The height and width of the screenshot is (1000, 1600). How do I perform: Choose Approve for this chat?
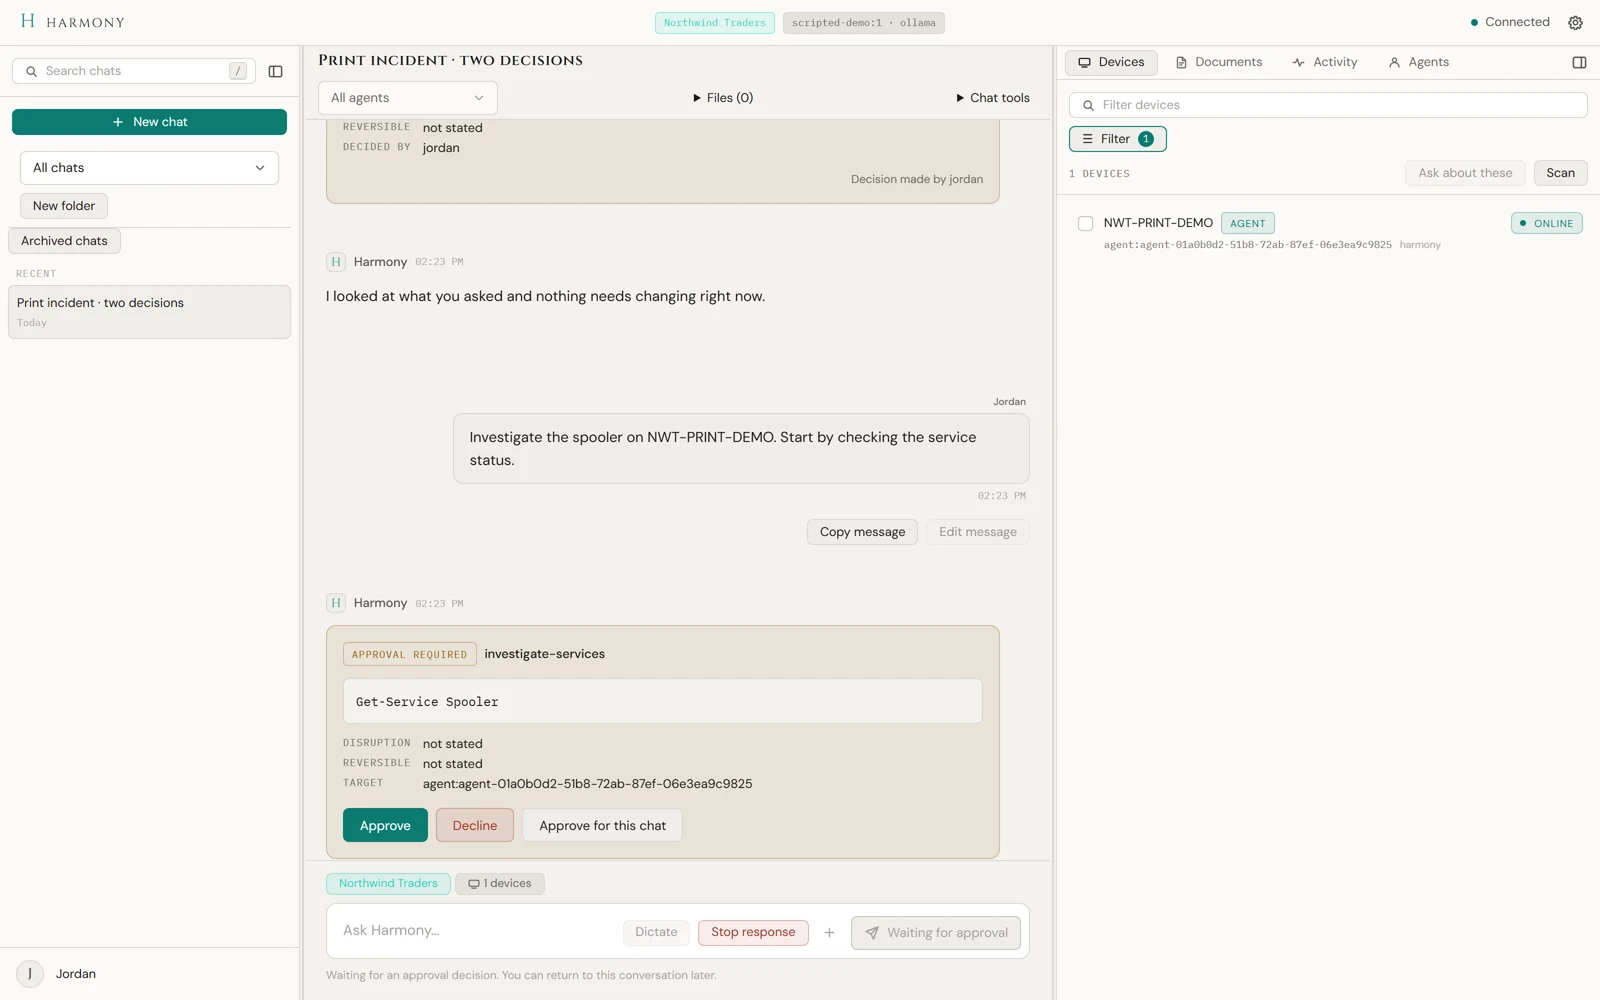click(x=602, y=825)
